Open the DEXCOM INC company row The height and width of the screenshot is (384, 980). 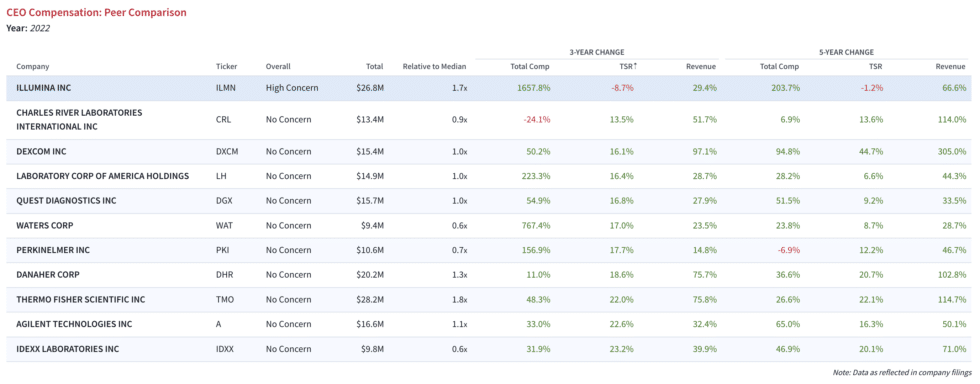pyautogui.click(x=489, y=151)
